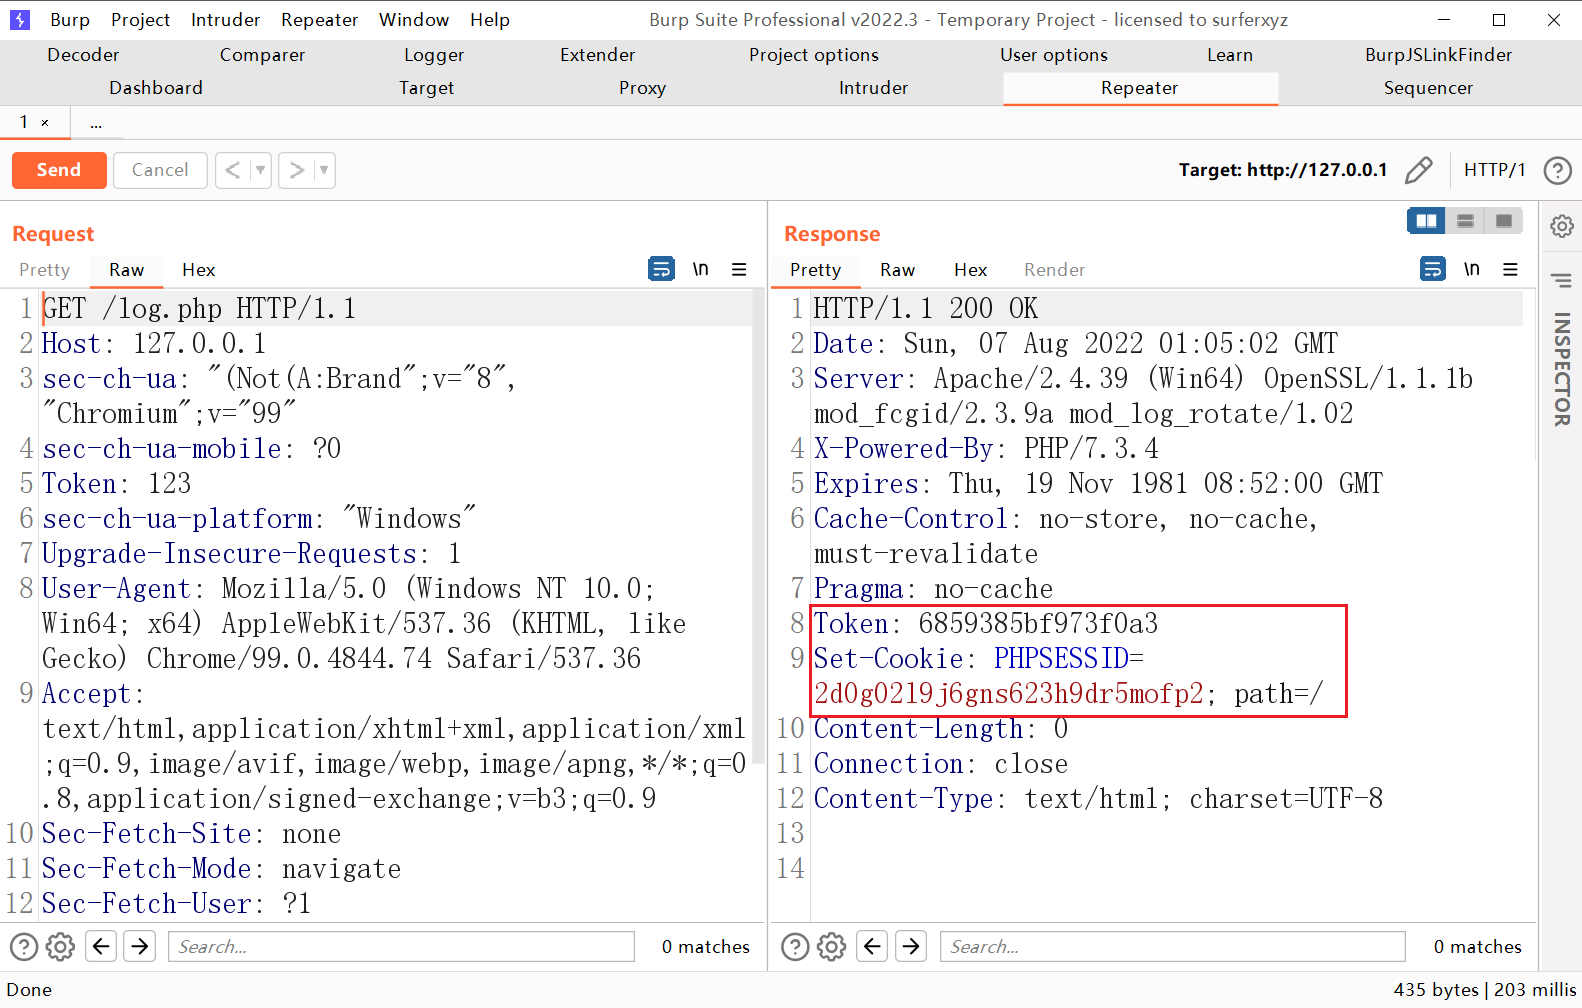Screen dimensions: 1582x1008
Task: Open the Project menu
Action: click(x=140, y=20)
